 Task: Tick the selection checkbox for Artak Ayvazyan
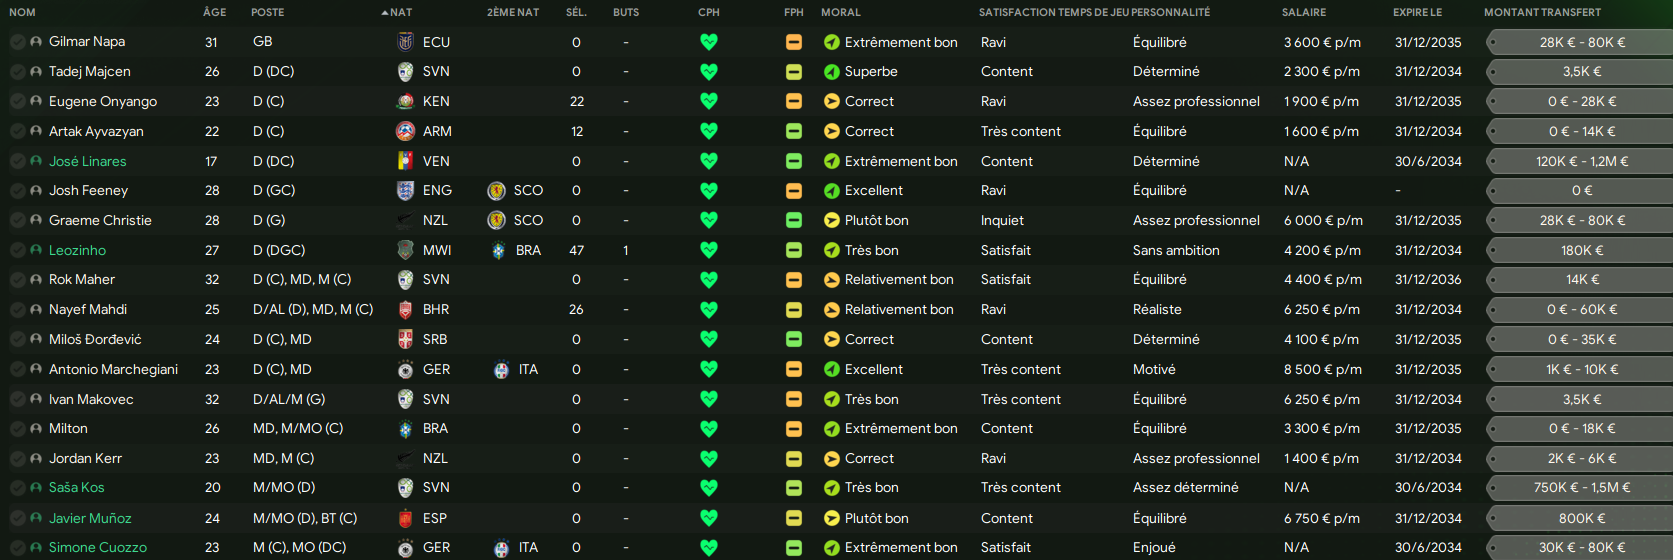(x=17, y=132)
